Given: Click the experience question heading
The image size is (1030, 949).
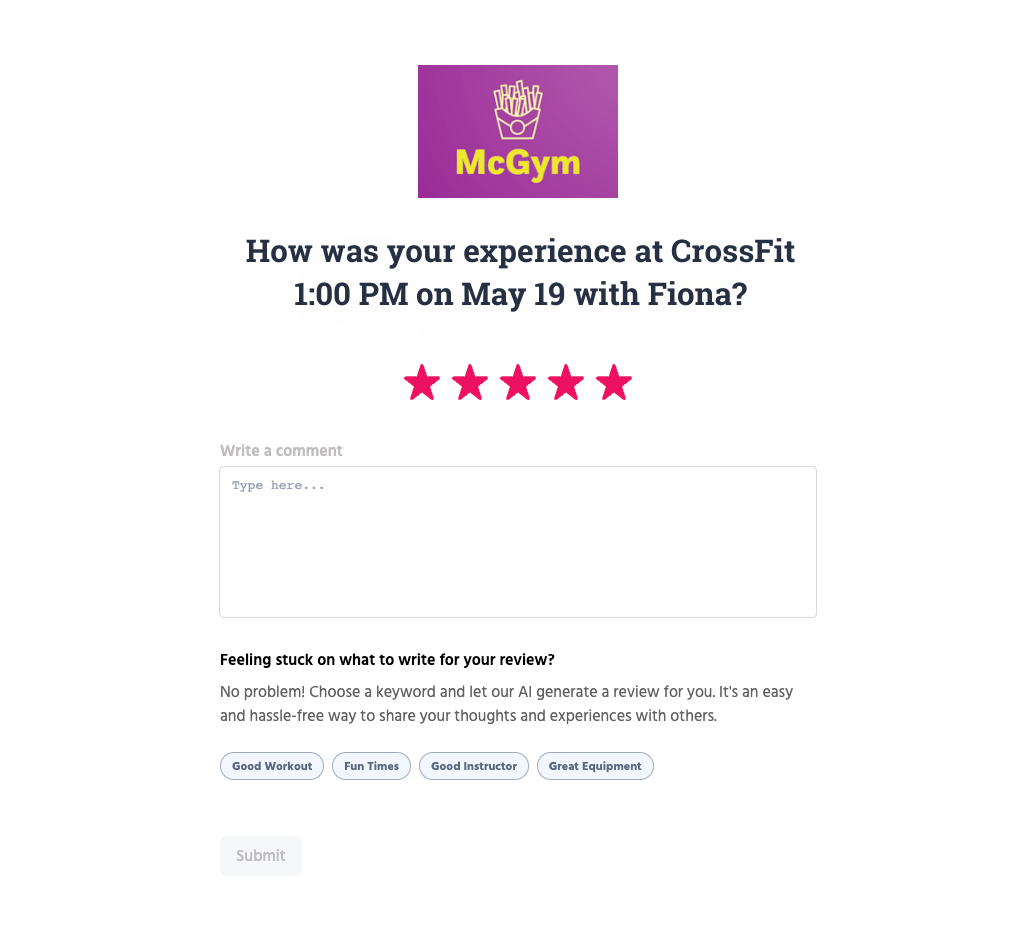Looking at the screenshot, I should (519, 272).
